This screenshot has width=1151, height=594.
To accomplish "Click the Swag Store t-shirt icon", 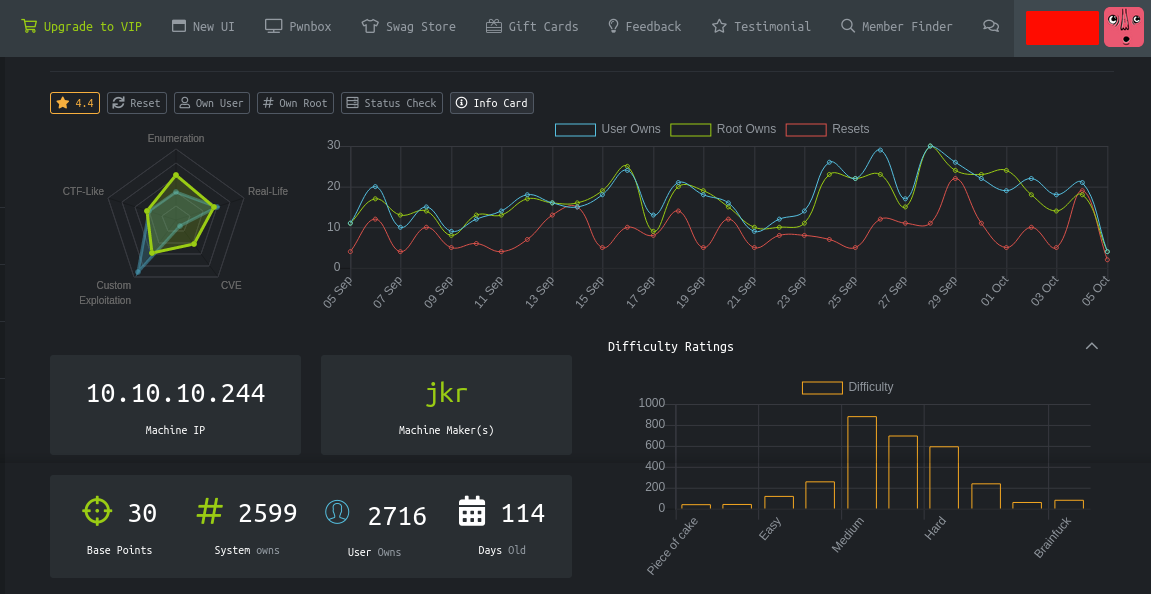I will [x=370, y=26].
